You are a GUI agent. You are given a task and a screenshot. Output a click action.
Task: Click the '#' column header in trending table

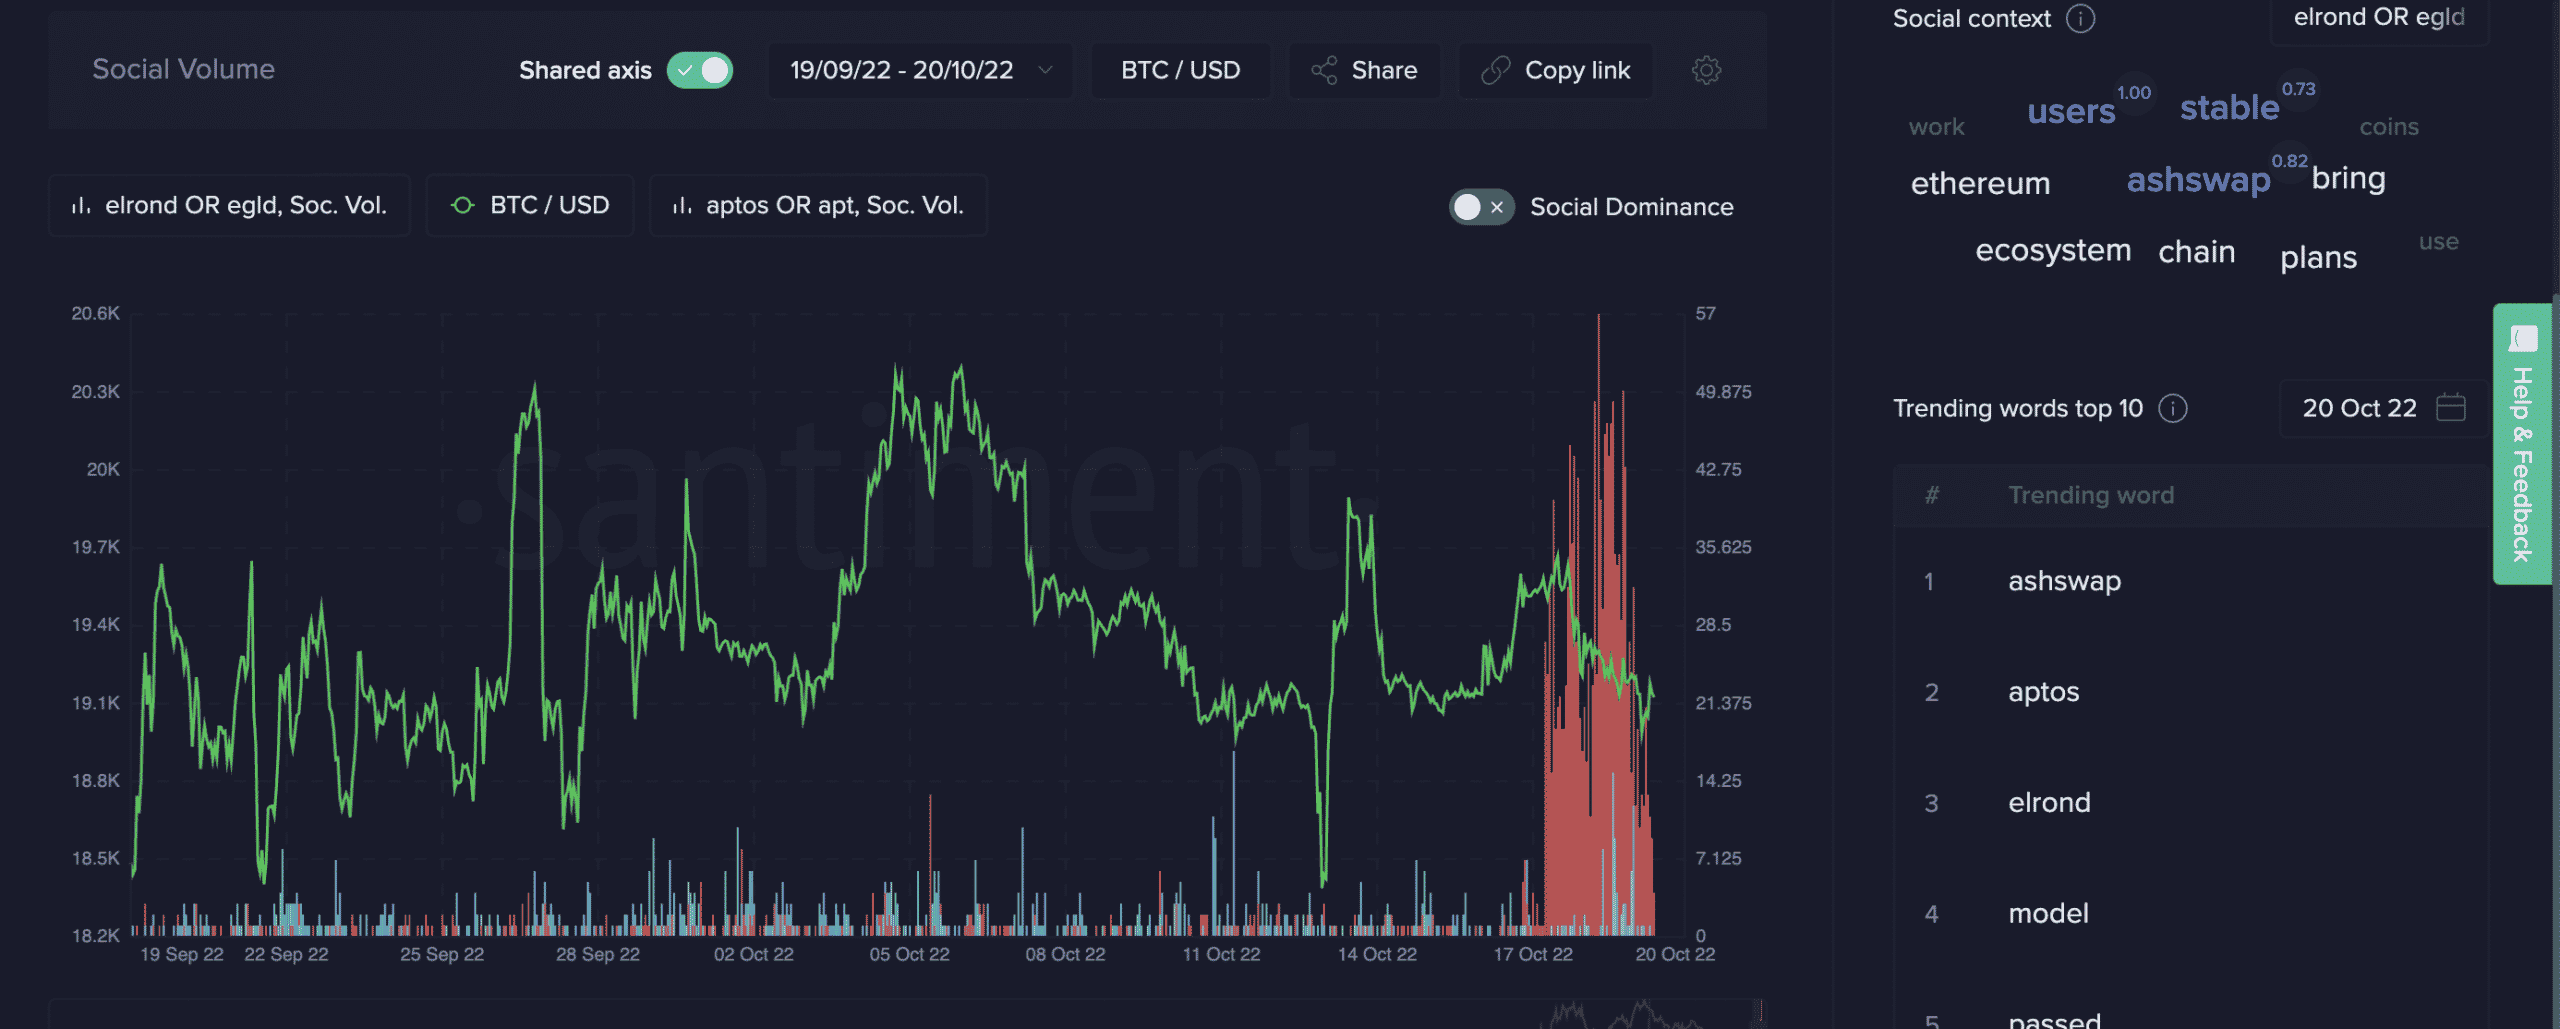click(1932, 495)
